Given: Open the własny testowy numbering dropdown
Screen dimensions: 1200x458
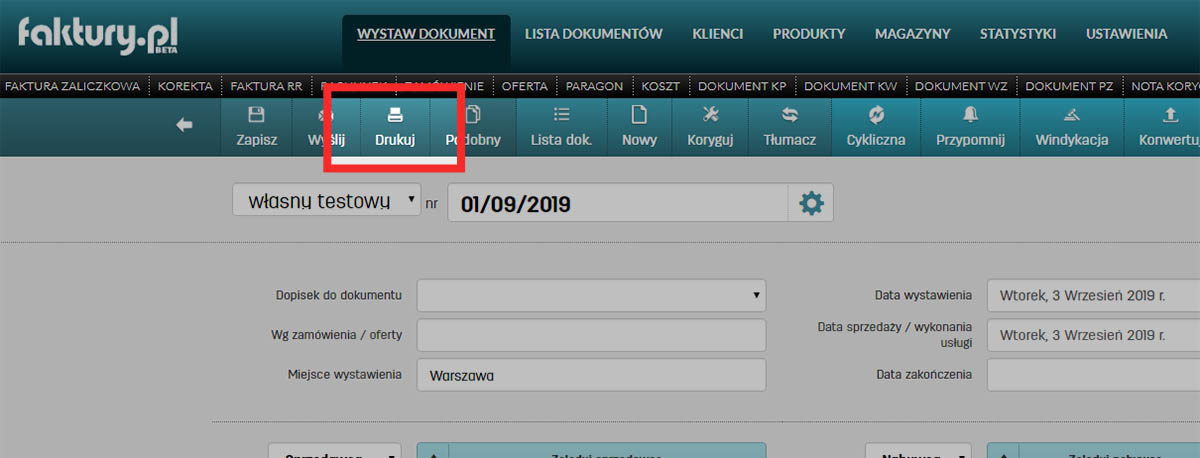Looking at the screenshot, I should tap(327, 199).
